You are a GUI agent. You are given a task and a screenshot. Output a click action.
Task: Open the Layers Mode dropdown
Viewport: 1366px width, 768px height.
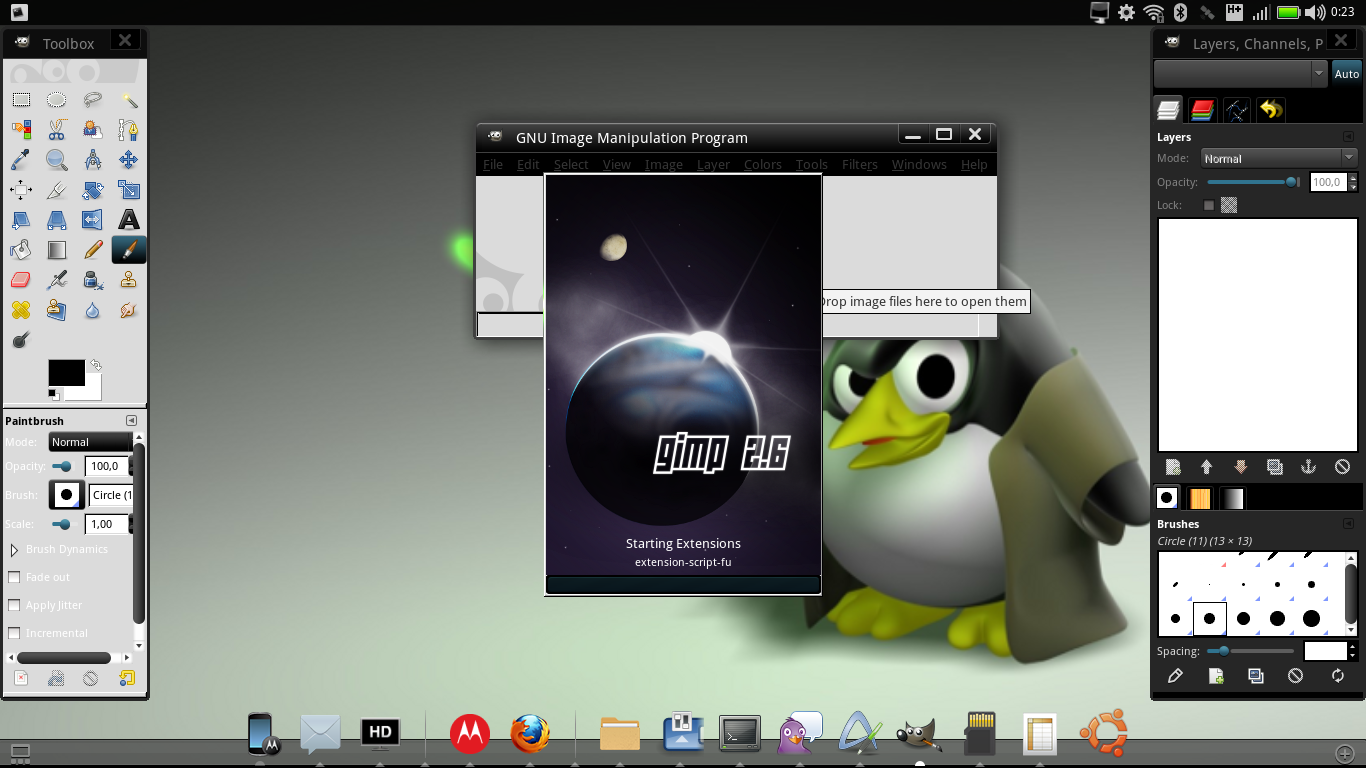pyautogui.click(x=1277, y=158)
